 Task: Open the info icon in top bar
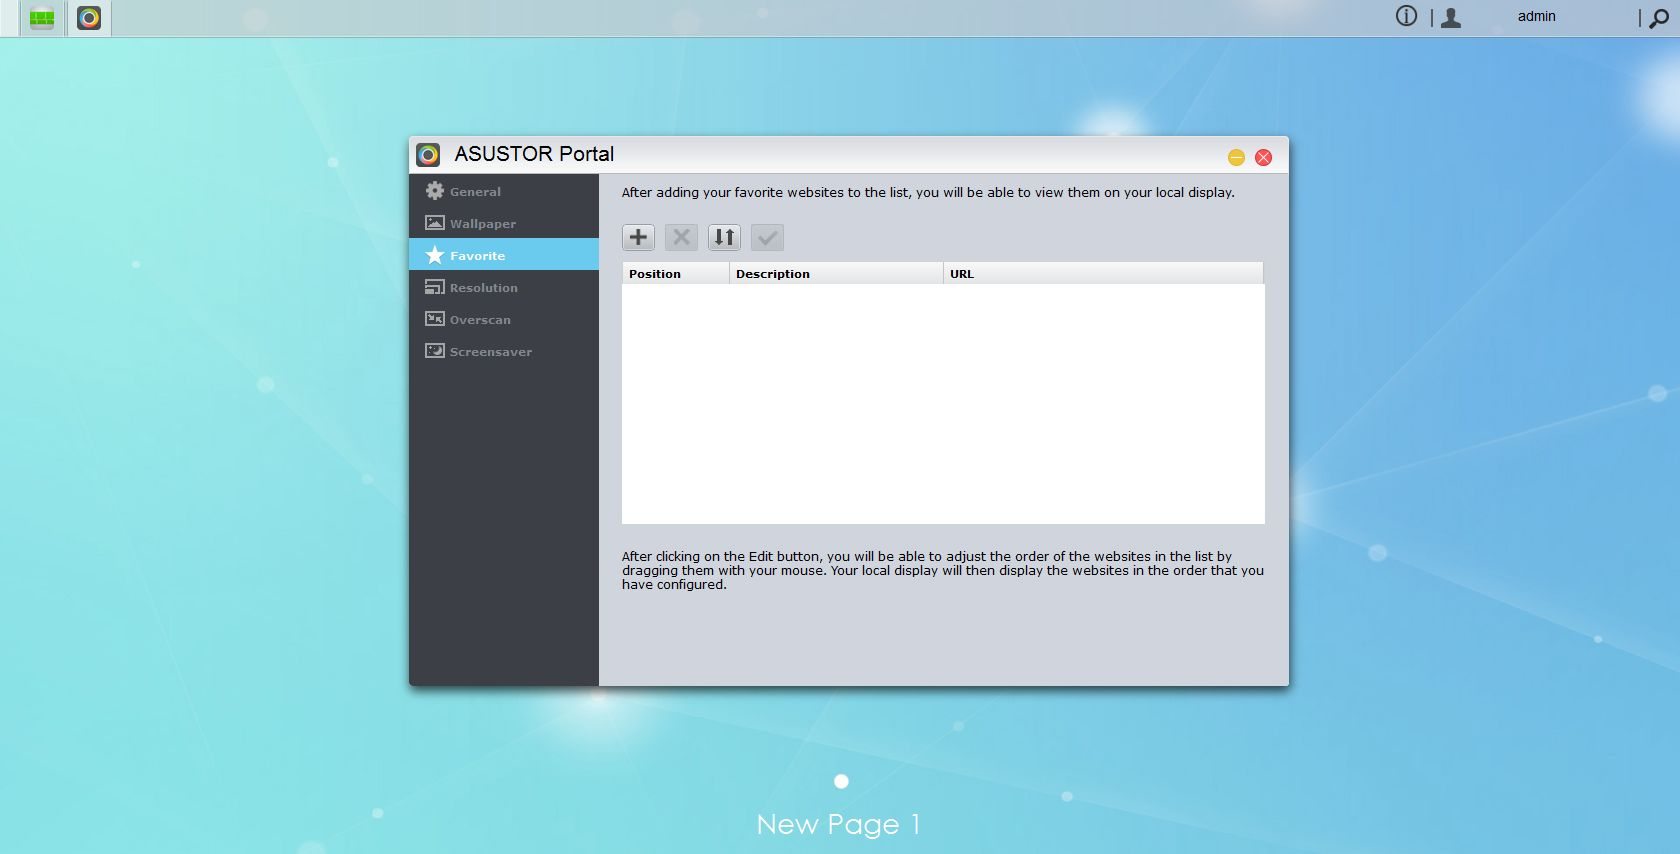click(x=1406, y=16)
